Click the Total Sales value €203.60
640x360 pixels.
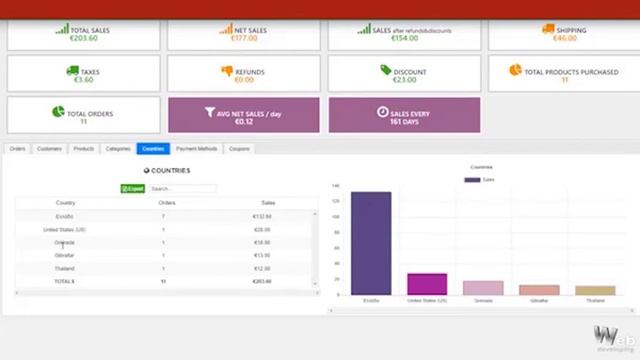click(x=84, y=38)
